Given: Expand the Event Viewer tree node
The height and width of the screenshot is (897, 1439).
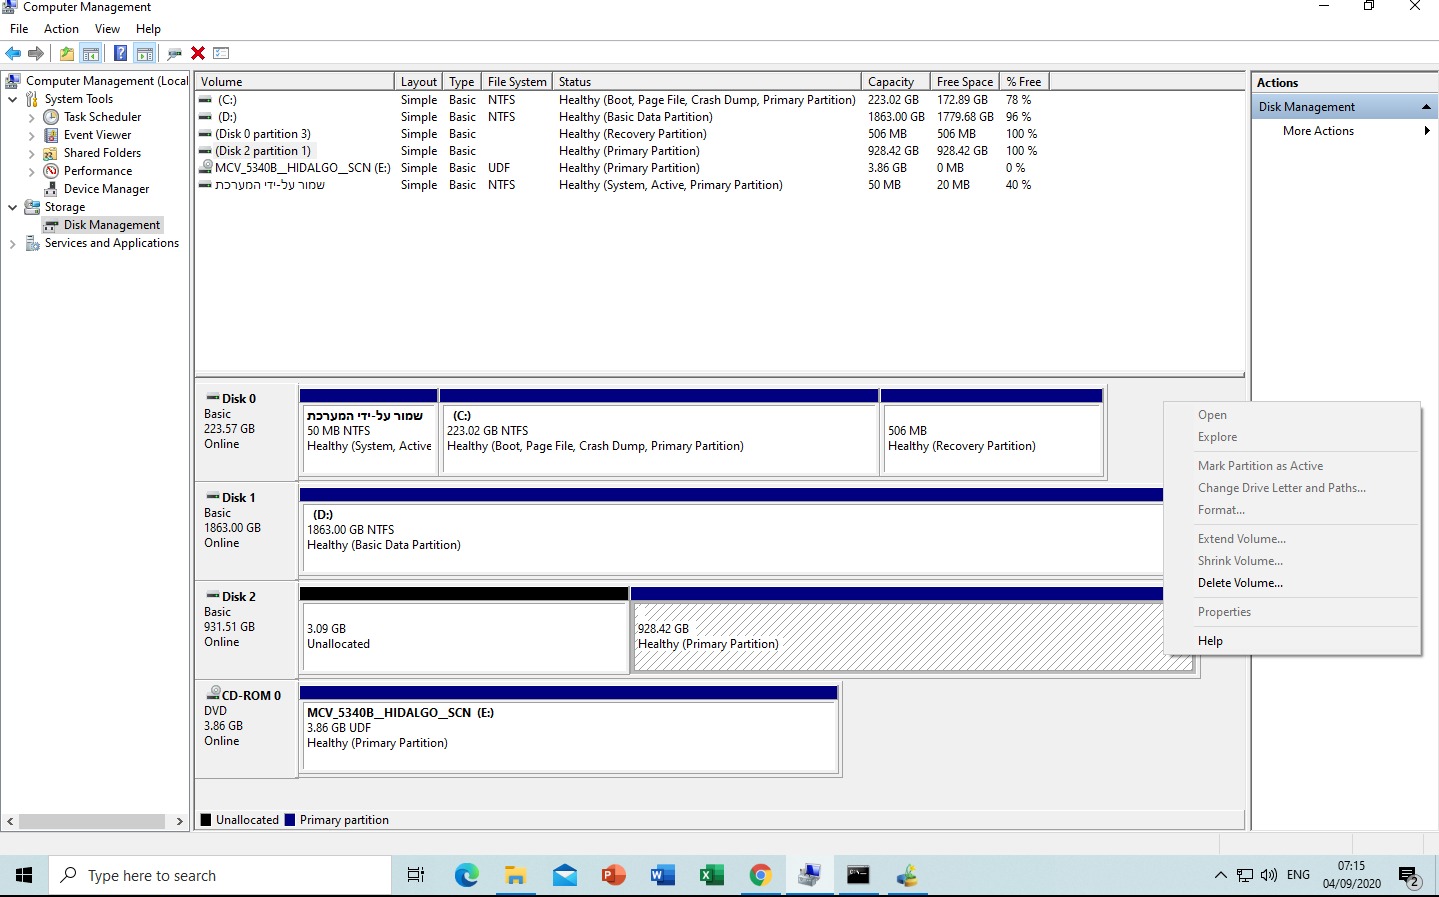Looking at the screenshot, I should [x=31, y=136].
